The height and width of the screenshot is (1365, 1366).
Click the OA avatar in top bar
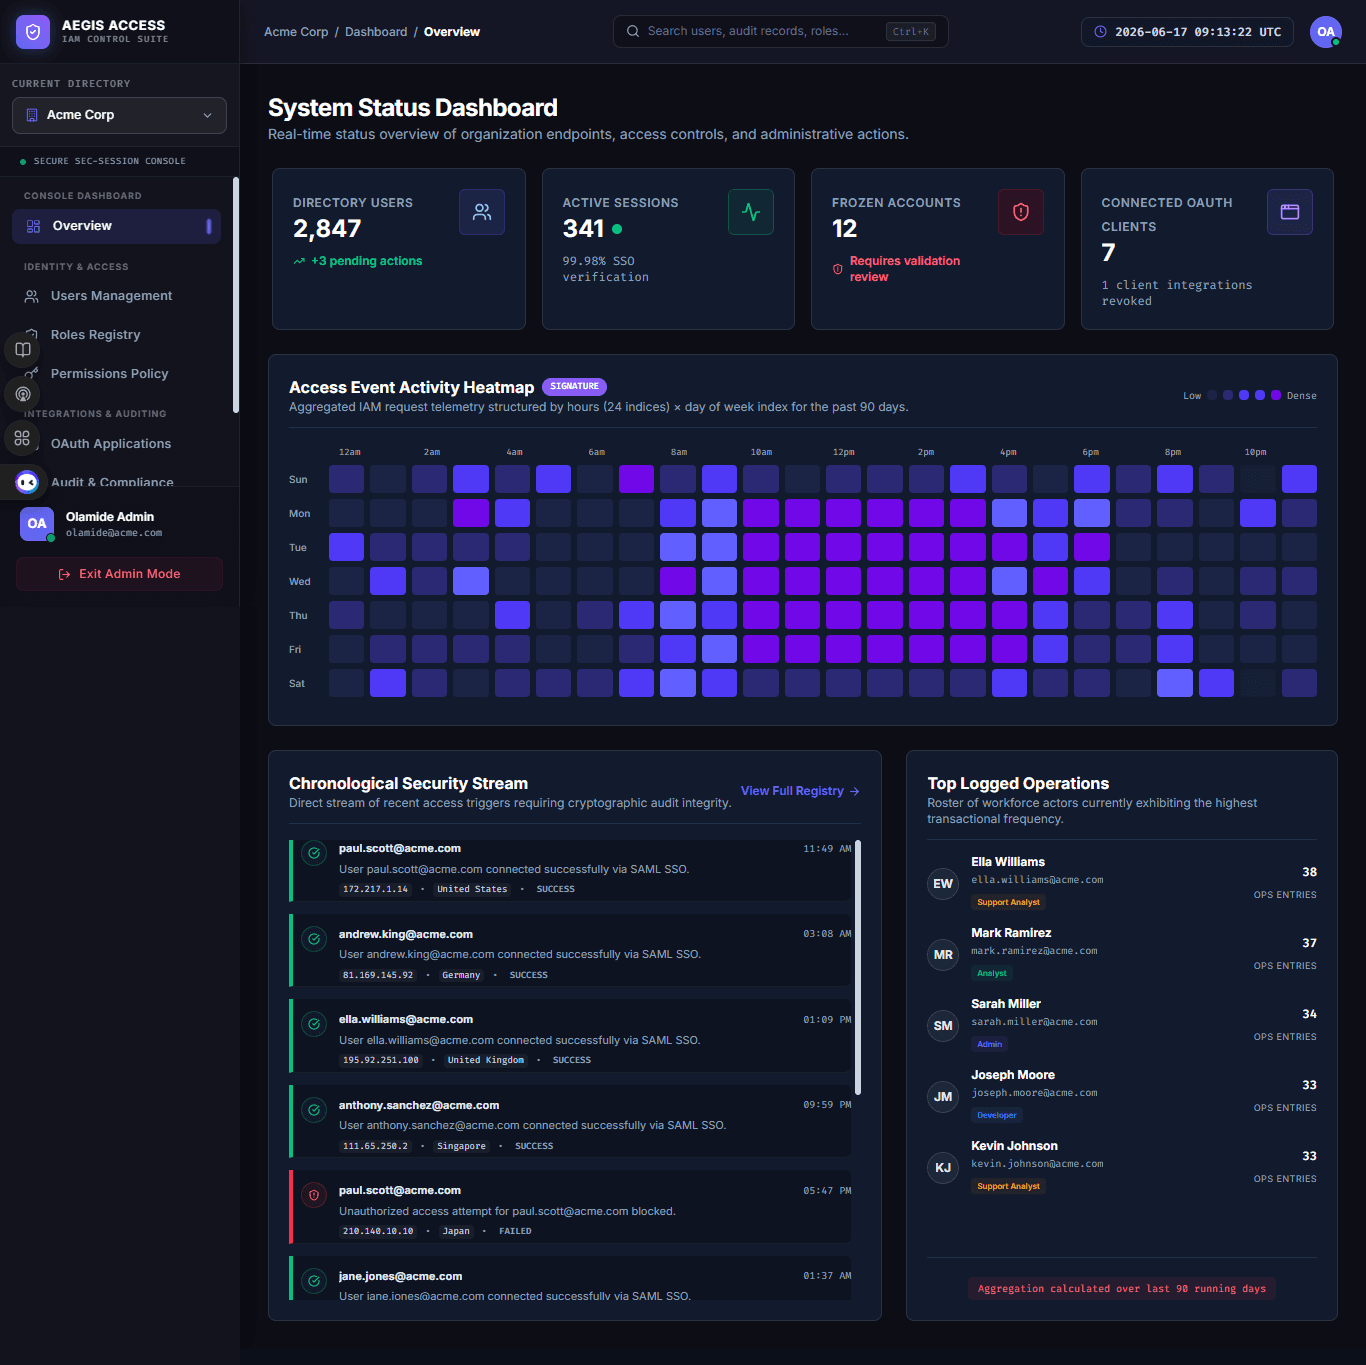tap(1326, 32)
